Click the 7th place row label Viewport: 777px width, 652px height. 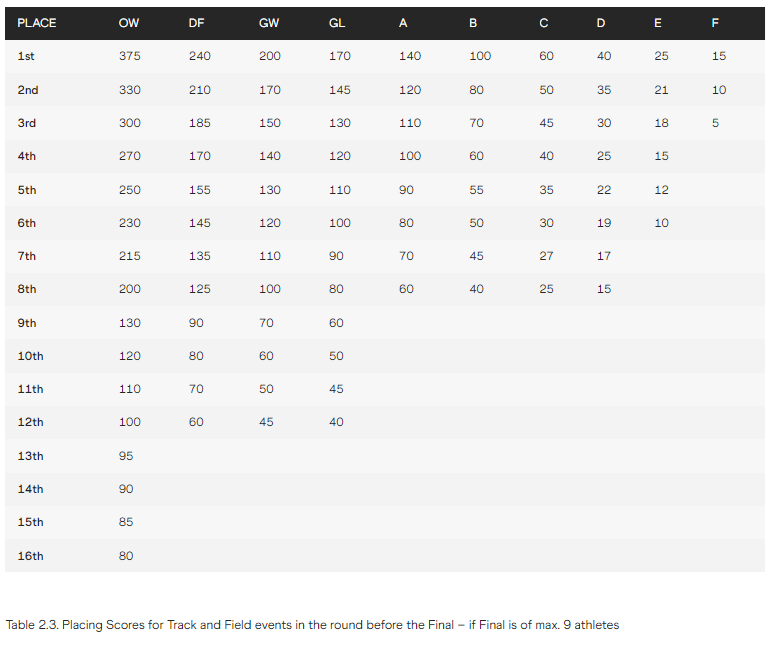(x=27, y=256)
